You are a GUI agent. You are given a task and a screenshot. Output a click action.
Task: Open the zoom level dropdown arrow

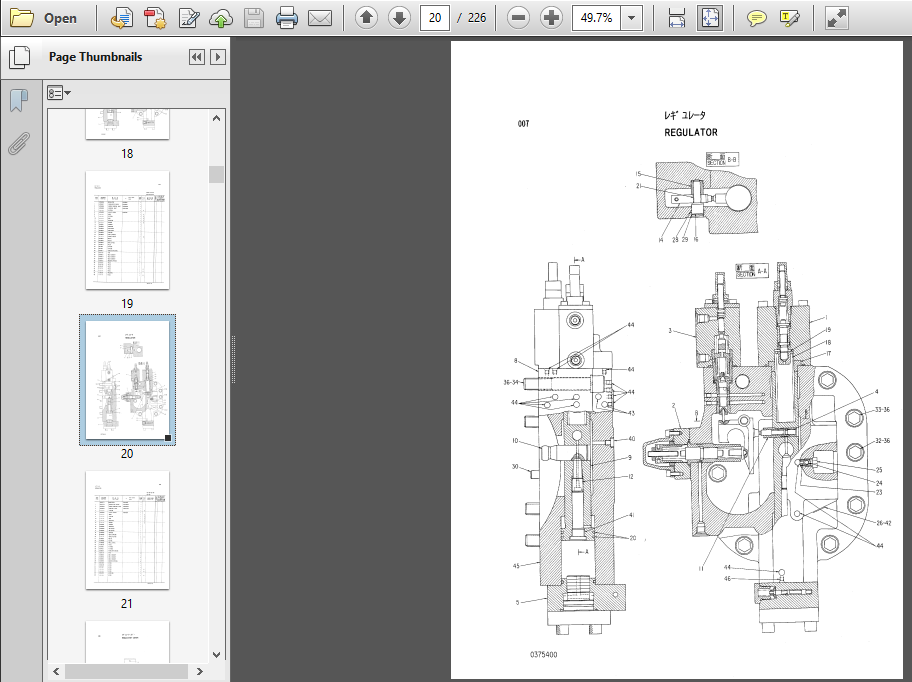coord(632,18)
